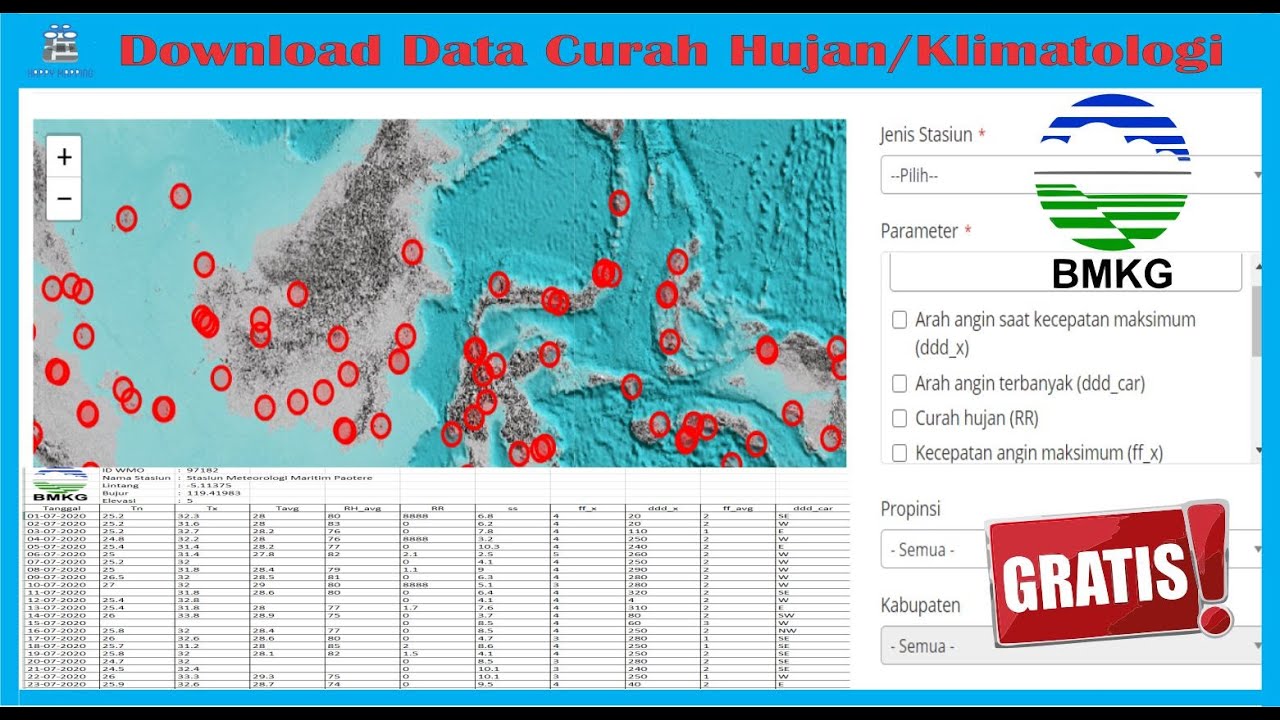Select the station marker on Halmahera island
This screenshot has height=720, width=1280.
pyautogui.click(x=677, y=262)
